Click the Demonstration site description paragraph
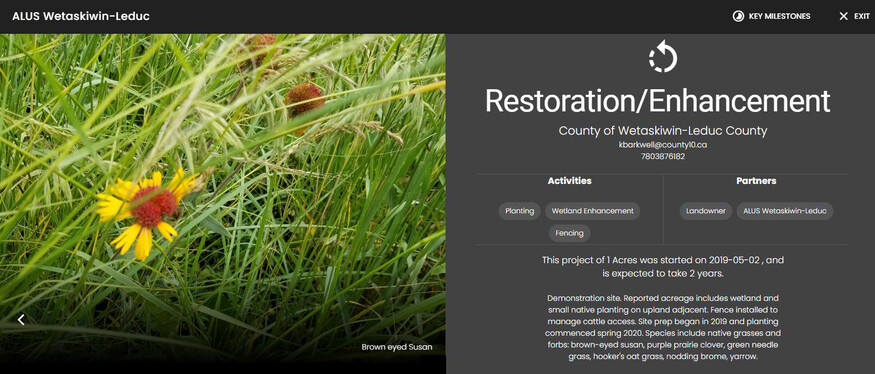Viewport: 875px width, 374px height. [663, 327]
